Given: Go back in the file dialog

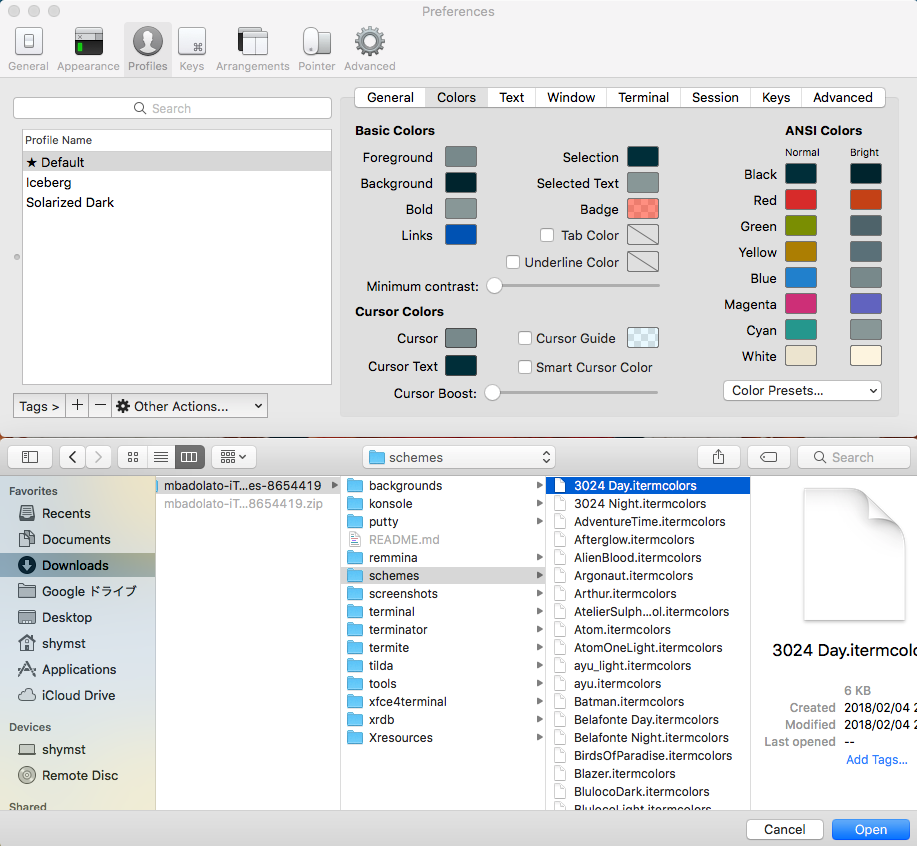Looking at the screenshot, I should pos(73,457).
